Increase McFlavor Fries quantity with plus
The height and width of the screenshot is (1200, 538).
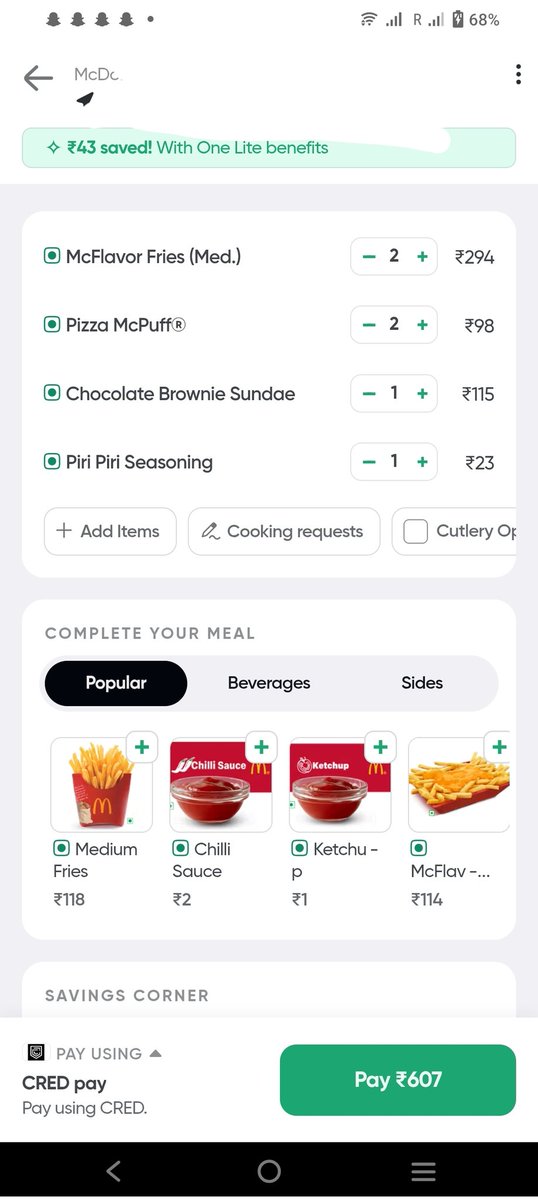coord(422,257)
